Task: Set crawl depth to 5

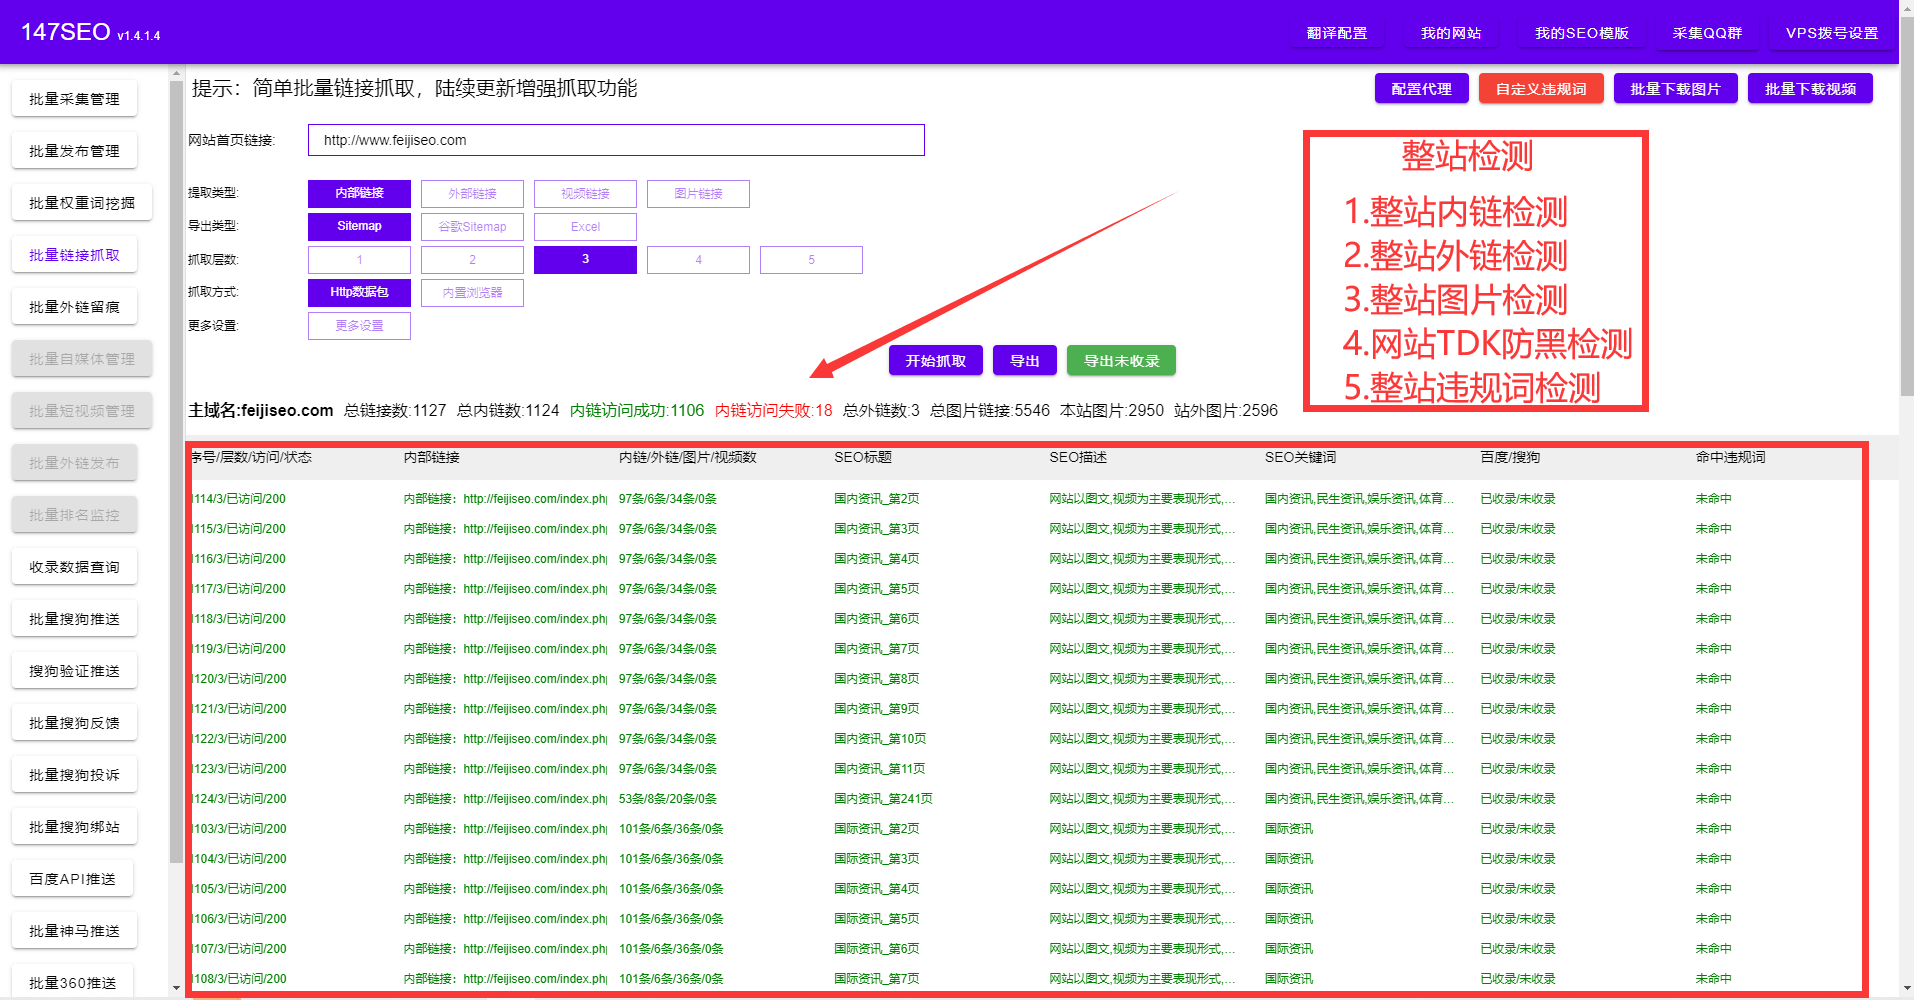Action: coord(810,259)
